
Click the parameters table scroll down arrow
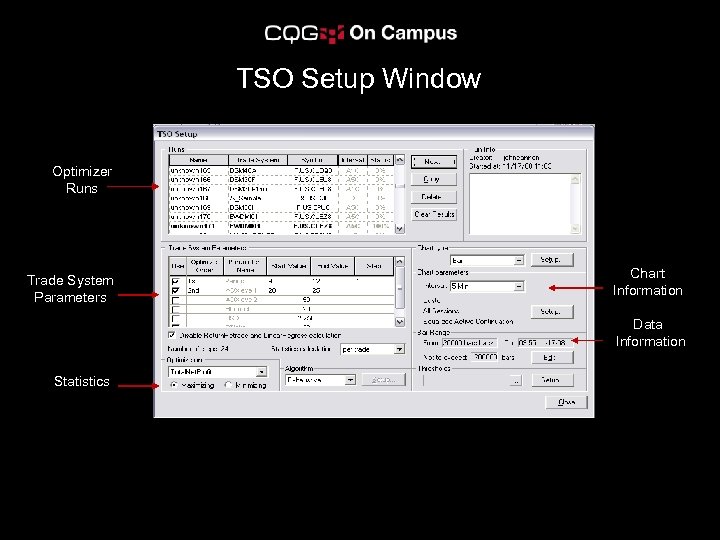[x=399, y=322]
